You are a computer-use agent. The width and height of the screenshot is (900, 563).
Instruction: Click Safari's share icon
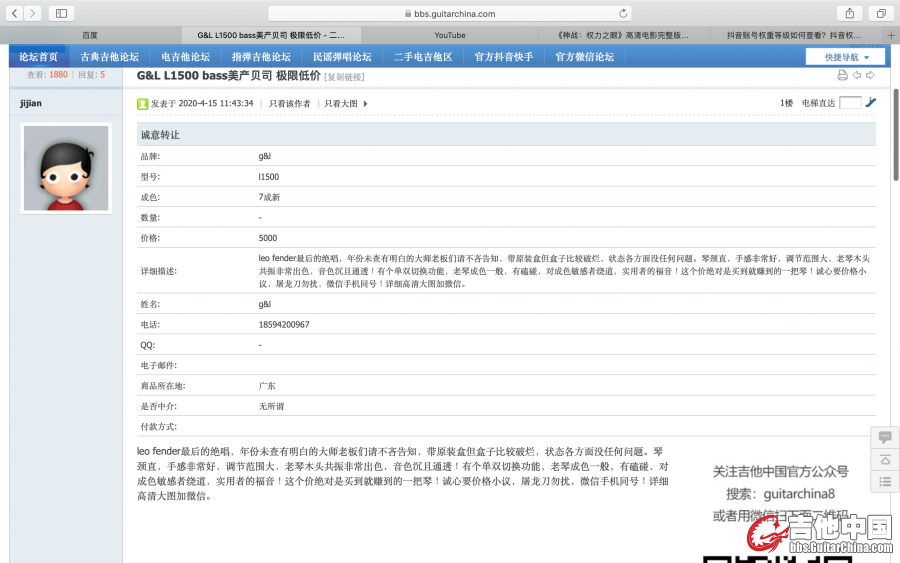[850, 13]
